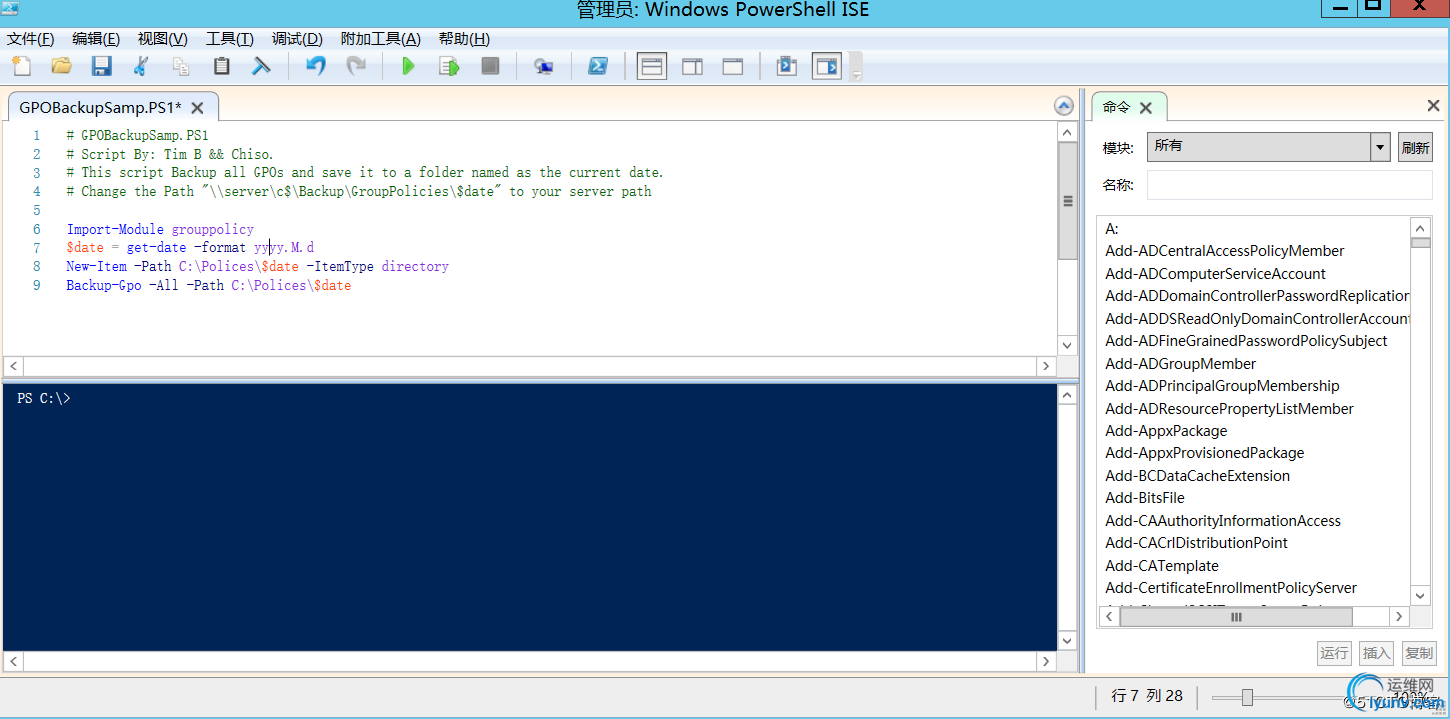Open the 模块 dropdown showing 所有
The width and height of the screenshot is (1450, 719).
(1268, 147)
